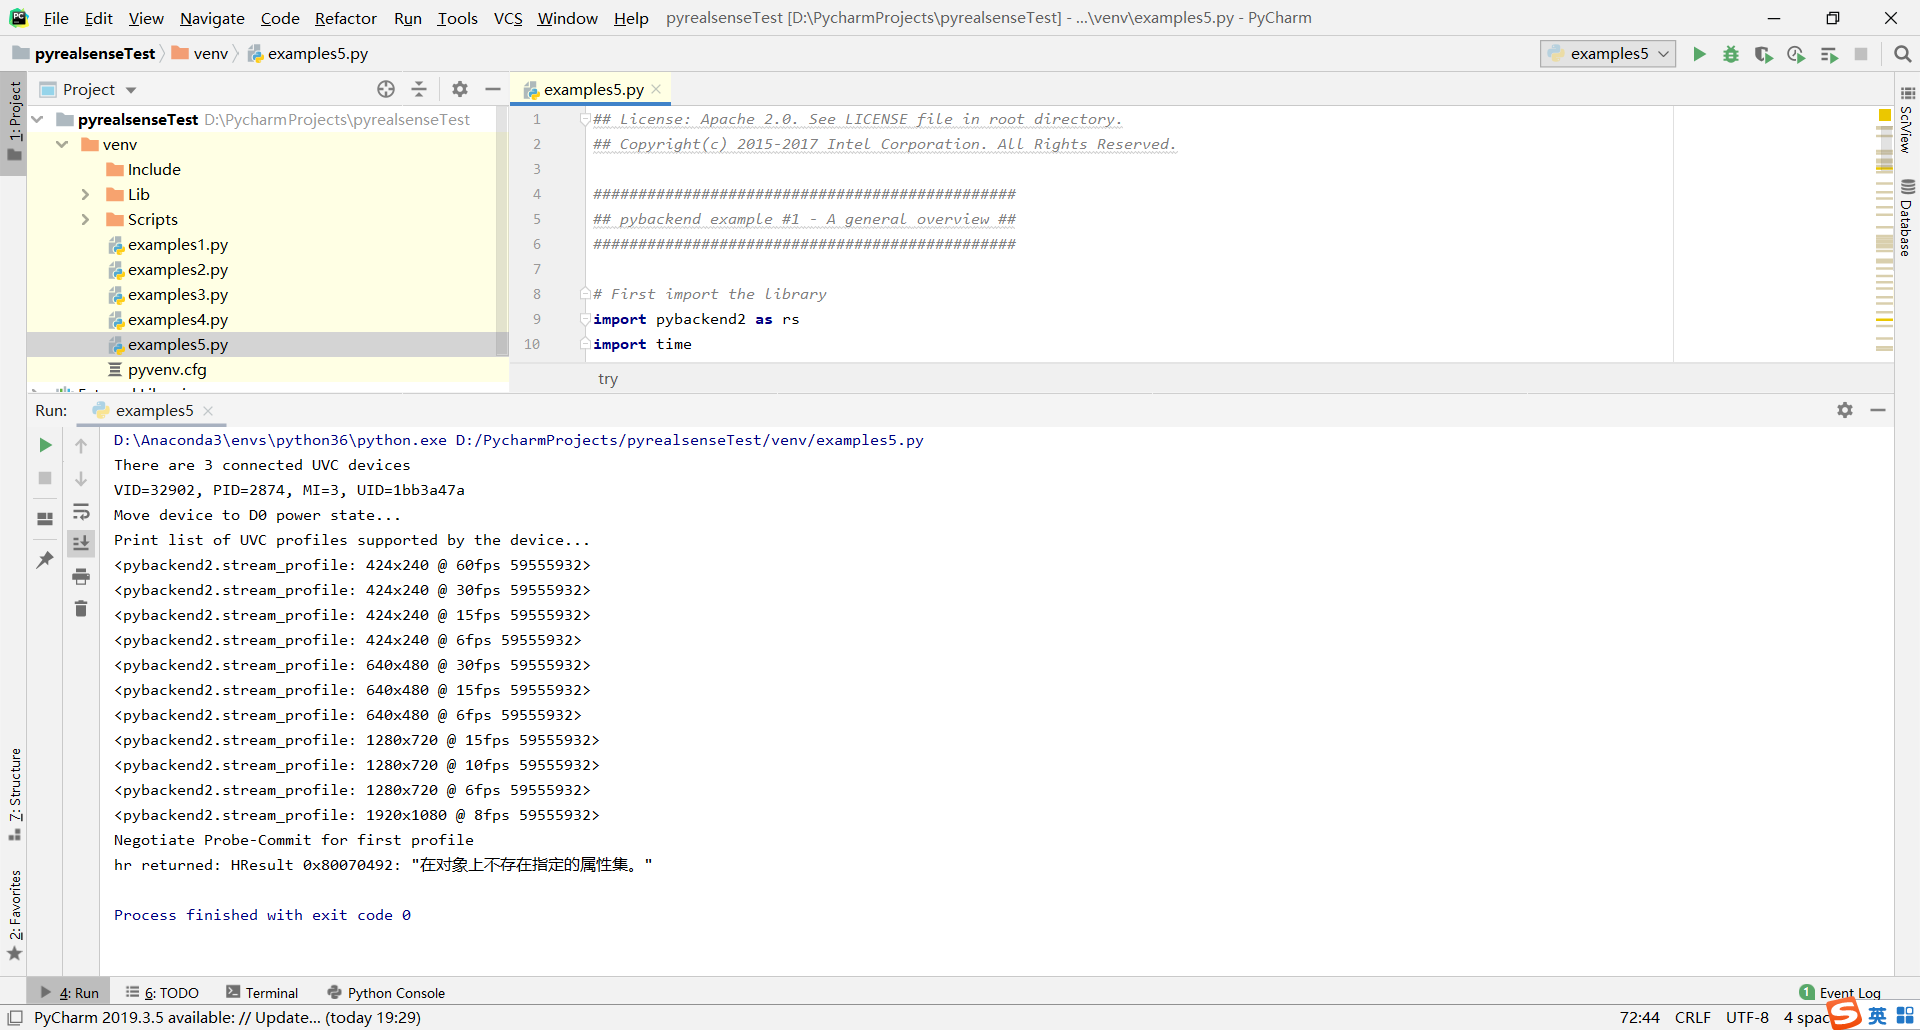Expand the Lib folder
Screen dimensions: 1920x1030
[x=86, y=194]
